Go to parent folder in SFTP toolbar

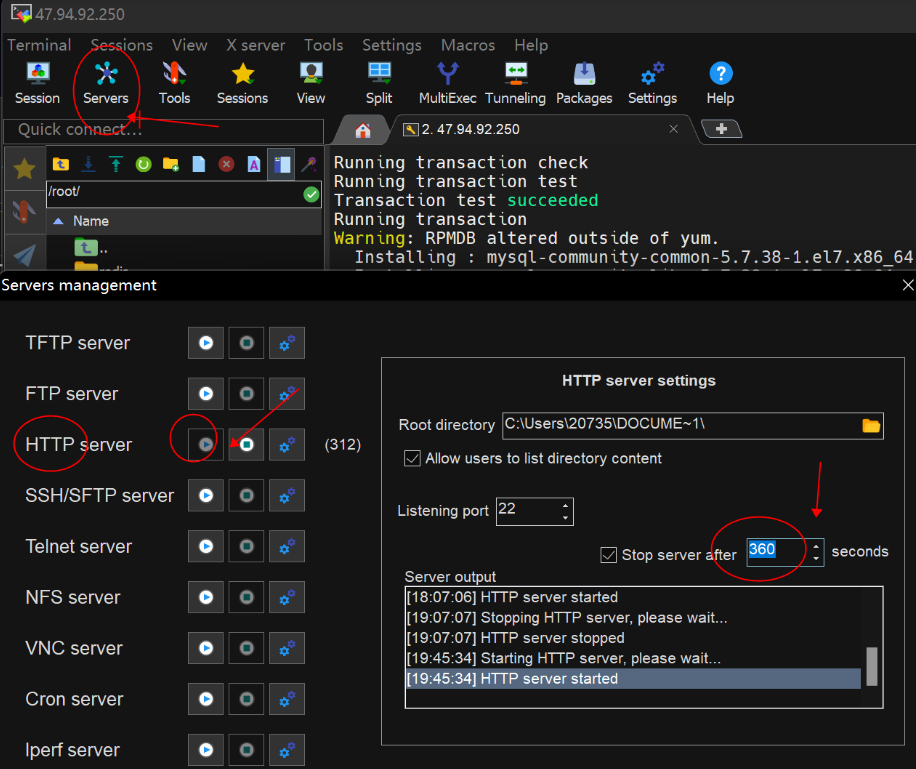tap(61, 164)
